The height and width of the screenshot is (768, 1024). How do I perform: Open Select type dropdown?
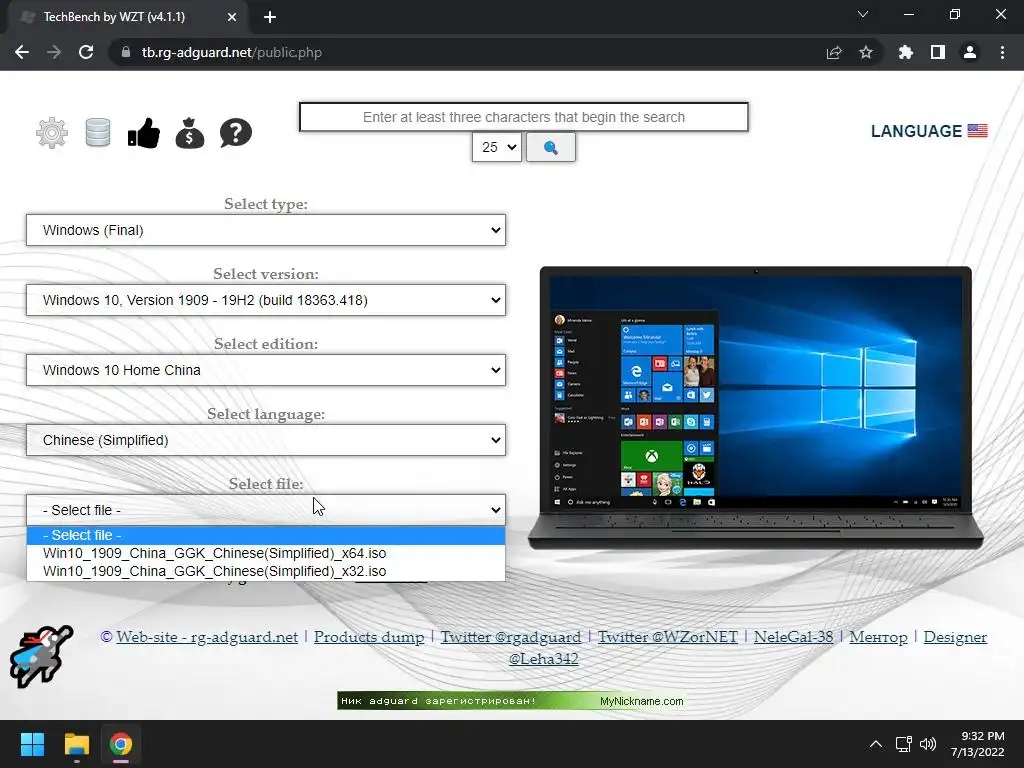(x=266, y=230)
